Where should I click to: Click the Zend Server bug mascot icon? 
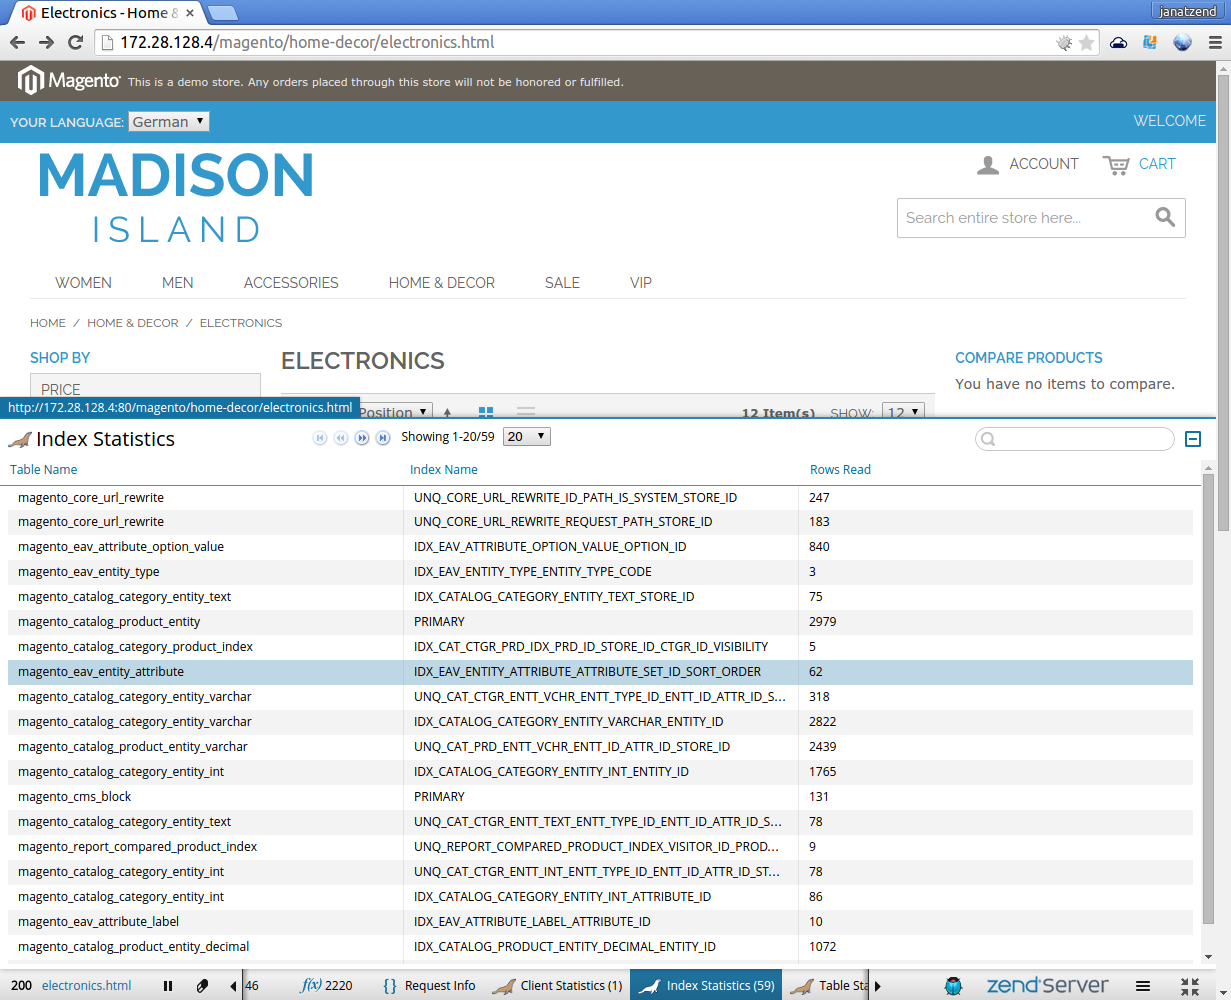click(x=954, y=986)
